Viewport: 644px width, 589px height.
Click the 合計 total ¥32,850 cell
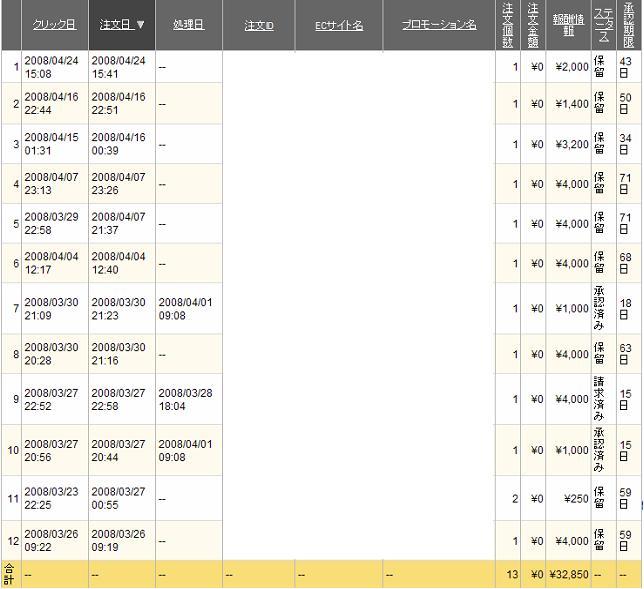[568, 574]
